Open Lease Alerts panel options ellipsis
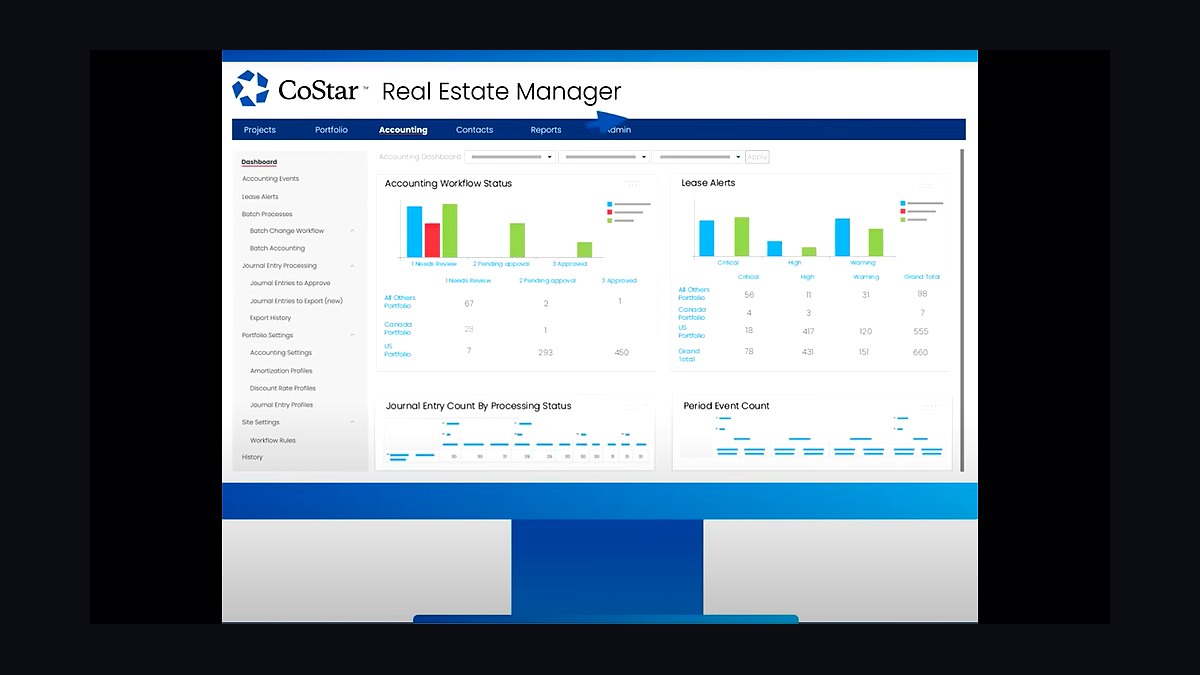The height and width of the screenshot is (675, 1200). (926, 185)
